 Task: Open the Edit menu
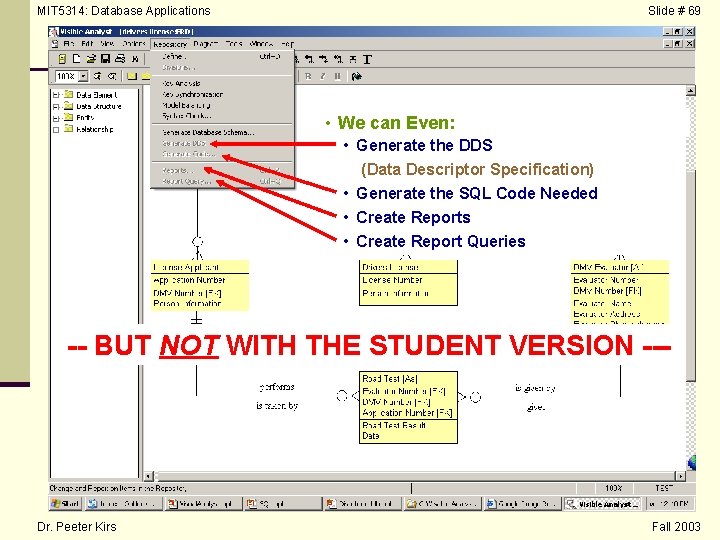tap(87, 44)
